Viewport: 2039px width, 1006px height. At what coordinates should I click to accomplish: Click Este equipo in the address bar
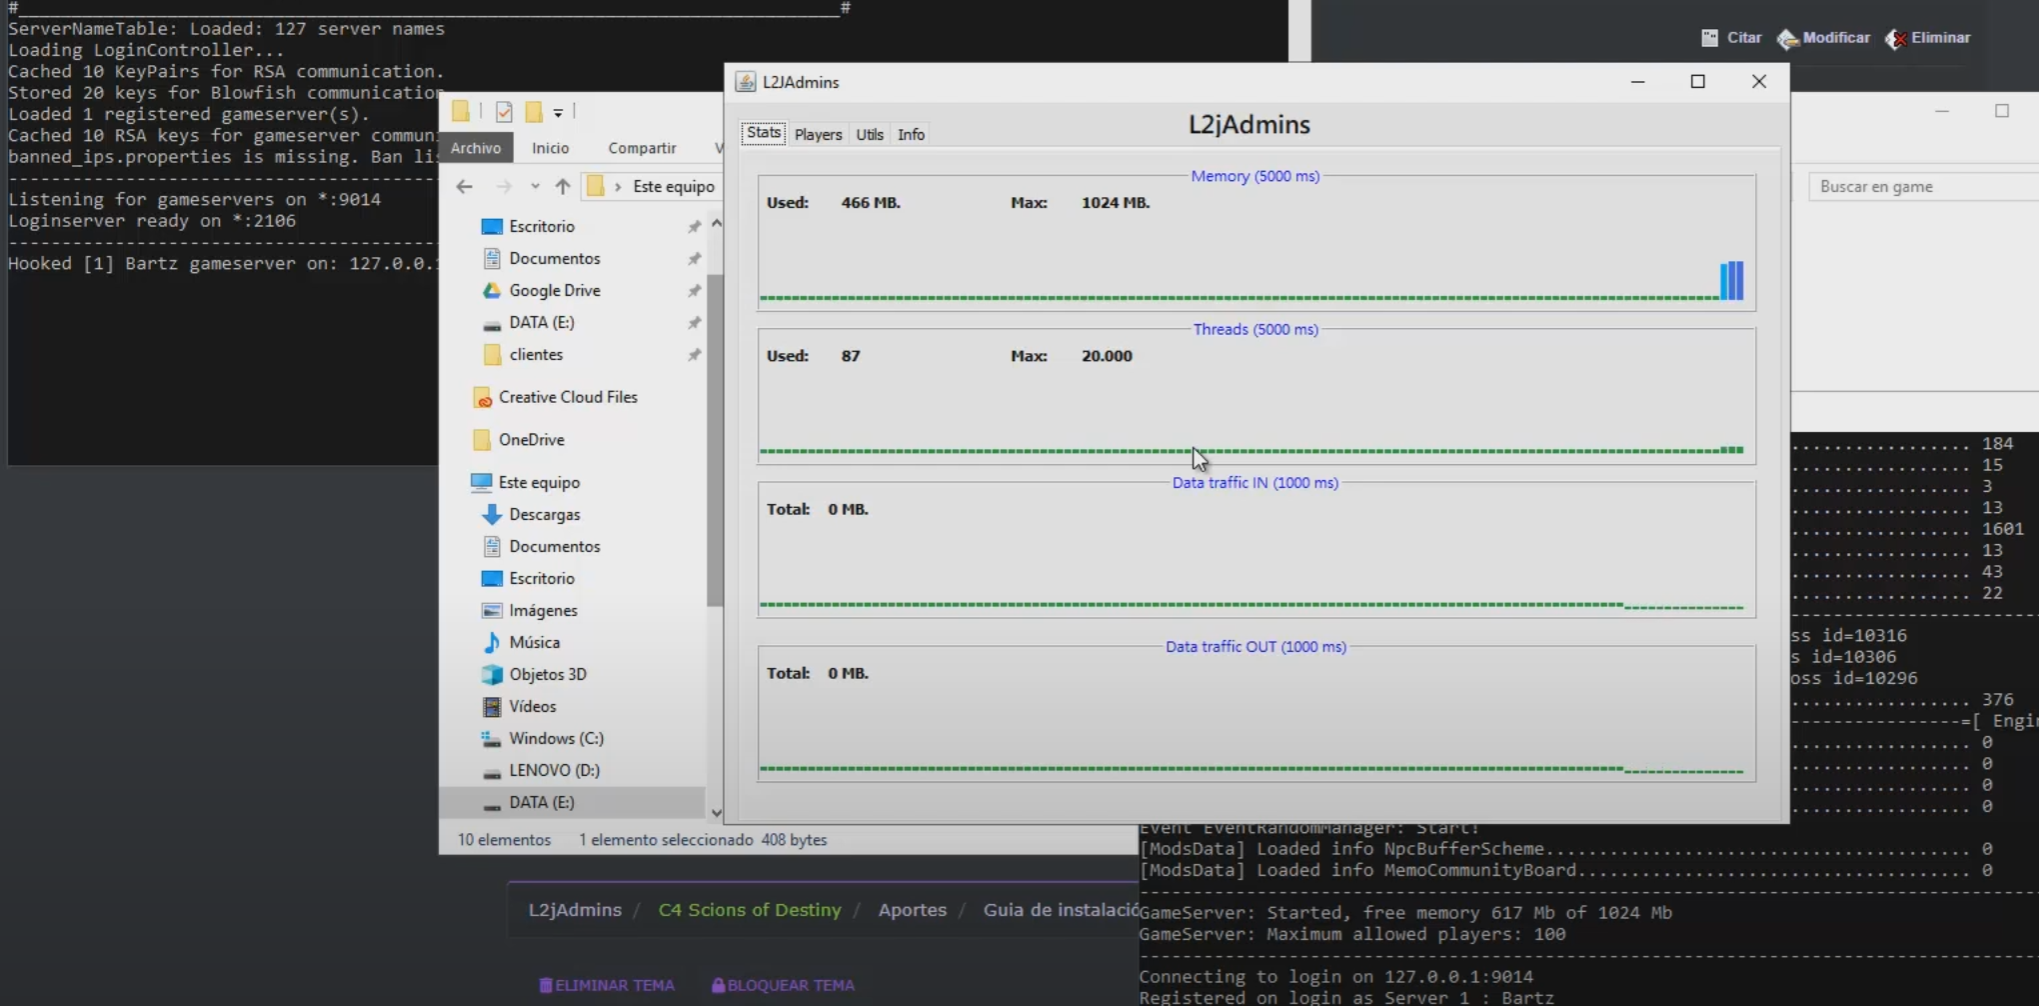coord(674,186)
